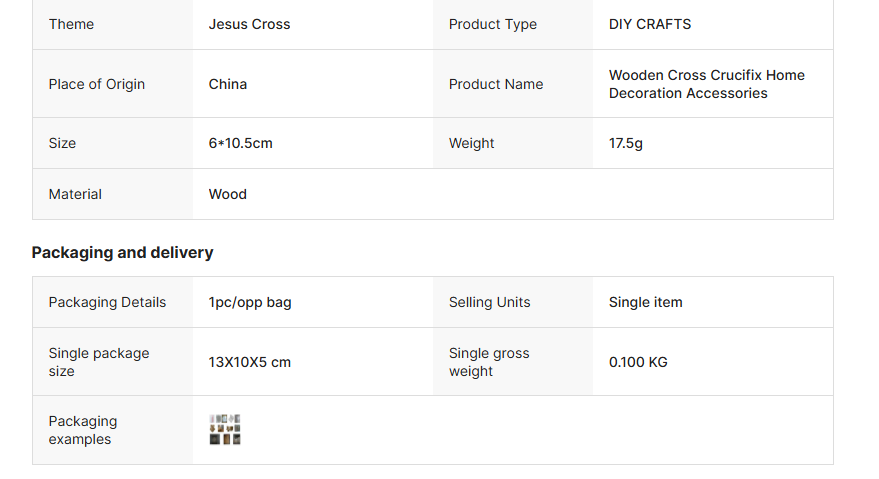
Task: Select the "Single item" selling units value
Action: [645, 302]
